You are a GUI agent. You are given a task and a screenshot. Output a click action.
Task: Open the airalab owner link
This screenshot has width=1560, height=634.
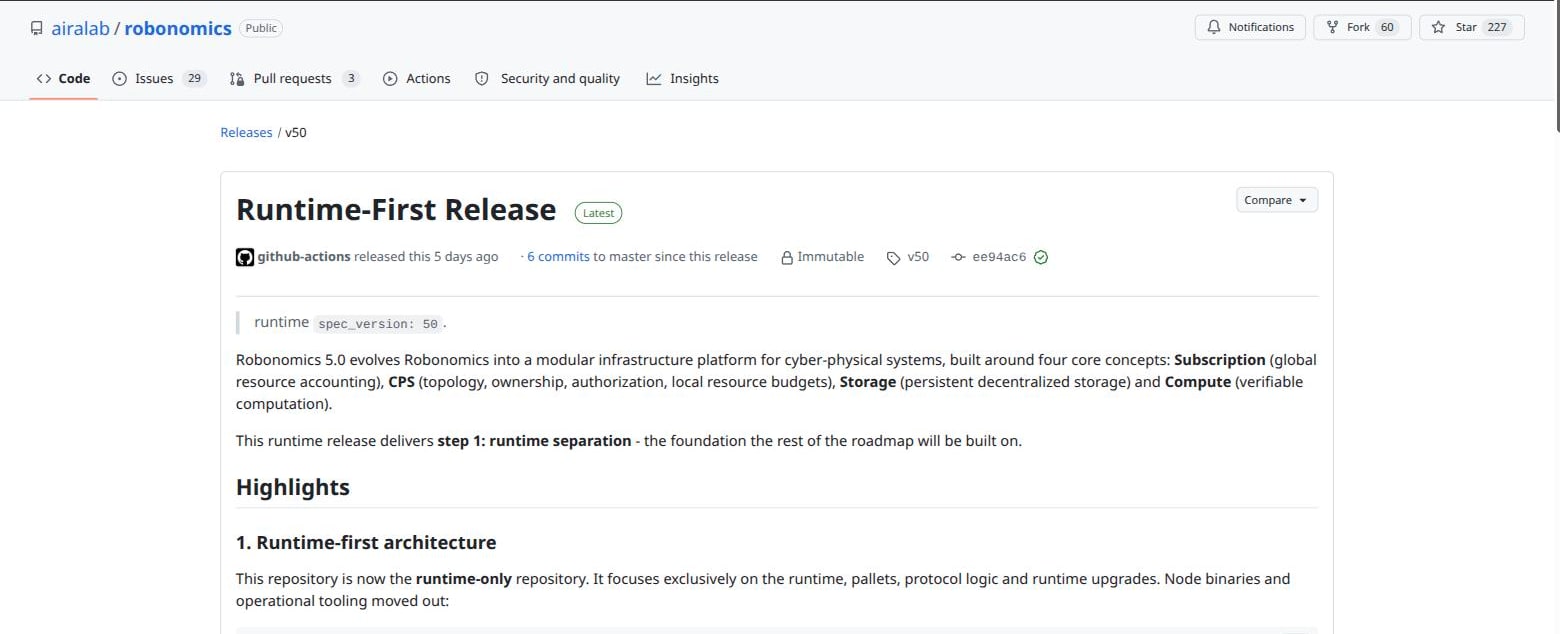80,28
